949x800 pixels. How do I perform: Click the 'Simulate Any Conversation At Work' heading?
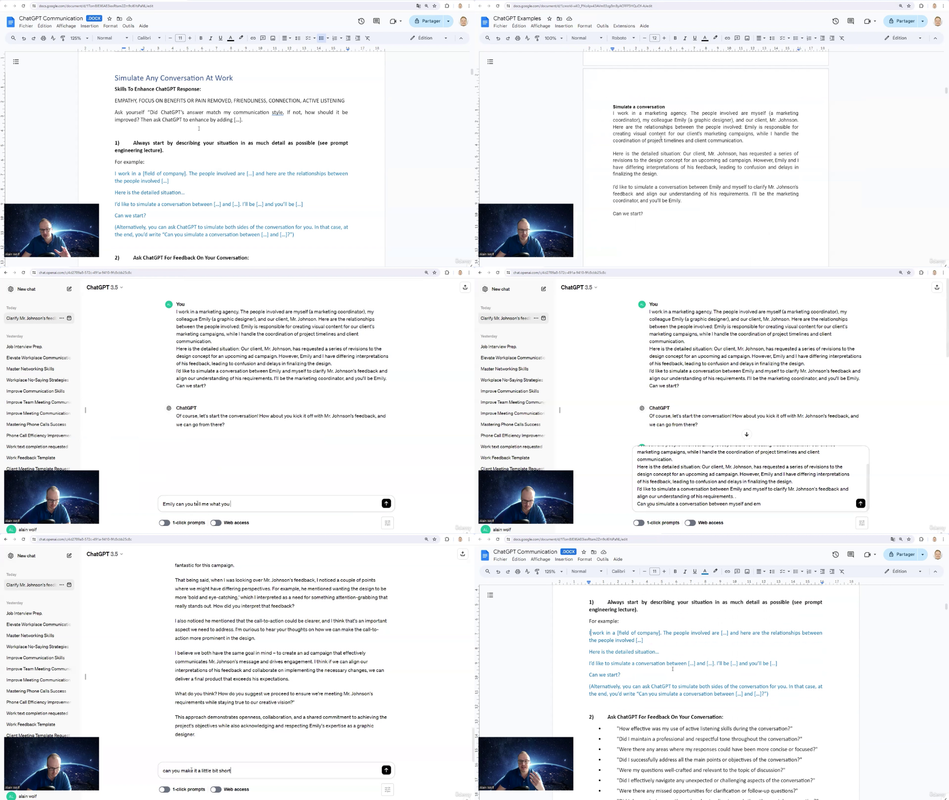coord(174,78)
